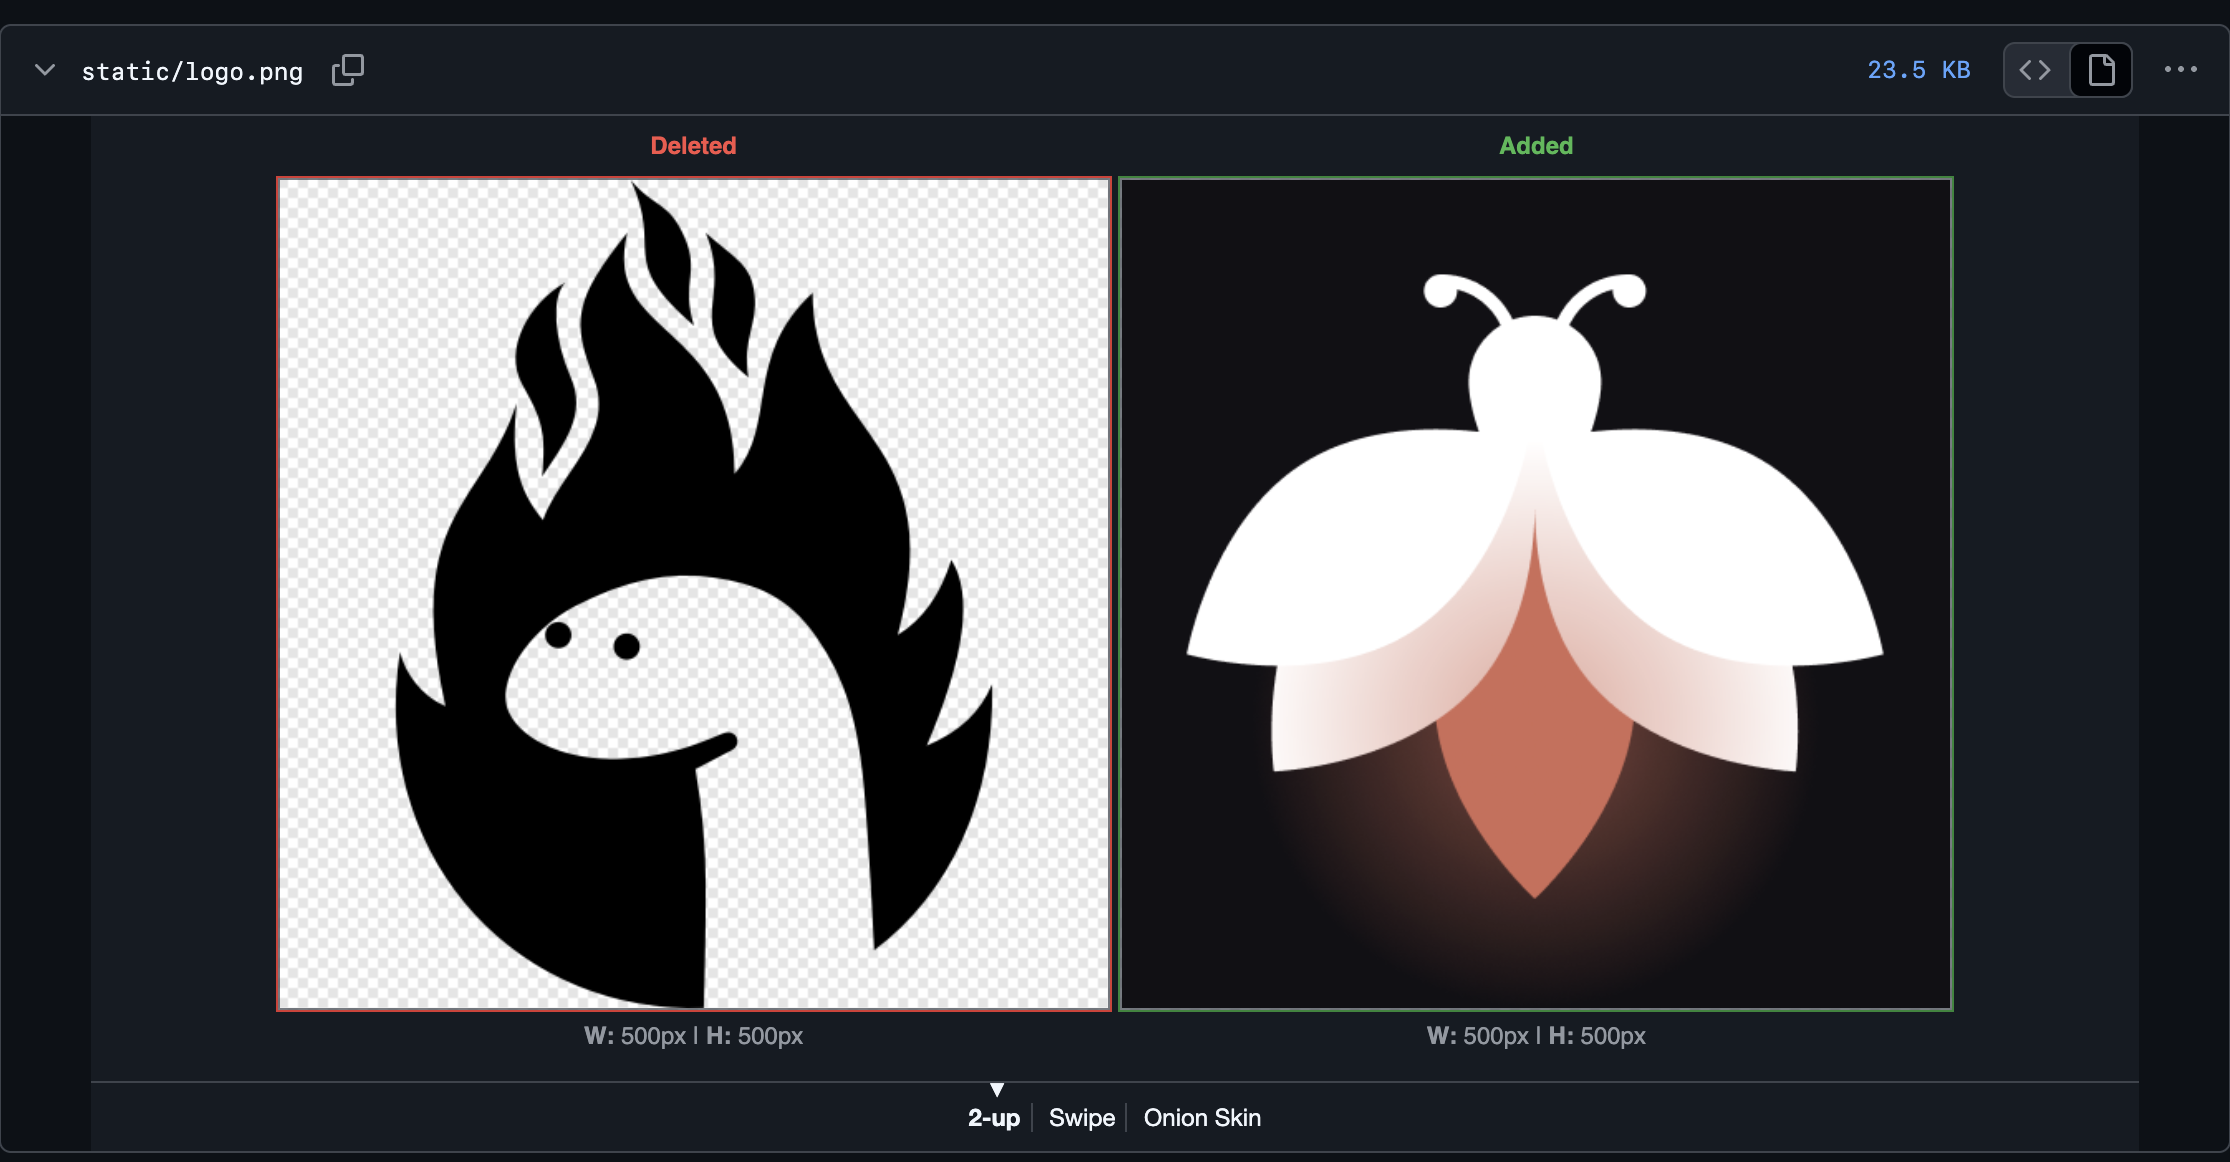
Task: Switch to Swipe comparison mode
Action: 1081,1118
